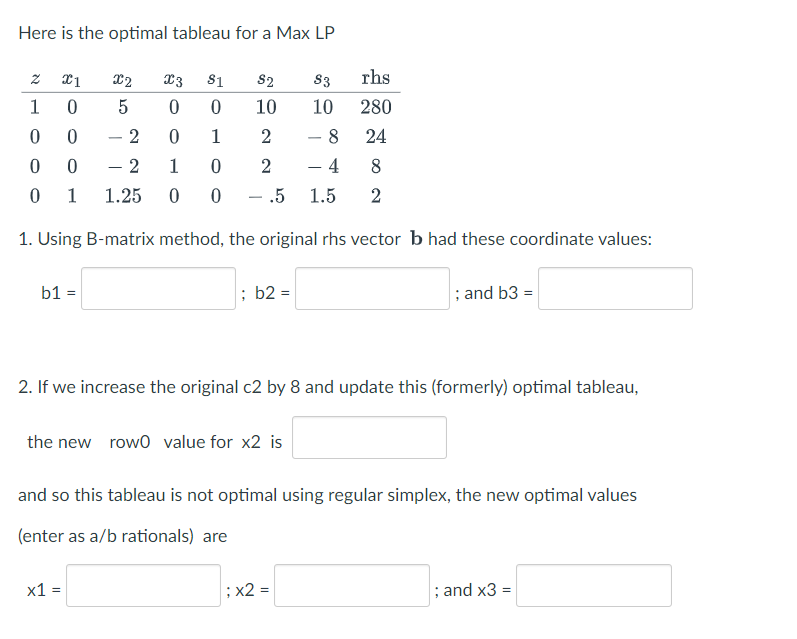Click the x1 optimal value input
Image resolution: width=797 pixels, height=639 pixels.
pyautogui.click(x=143, y=585)
